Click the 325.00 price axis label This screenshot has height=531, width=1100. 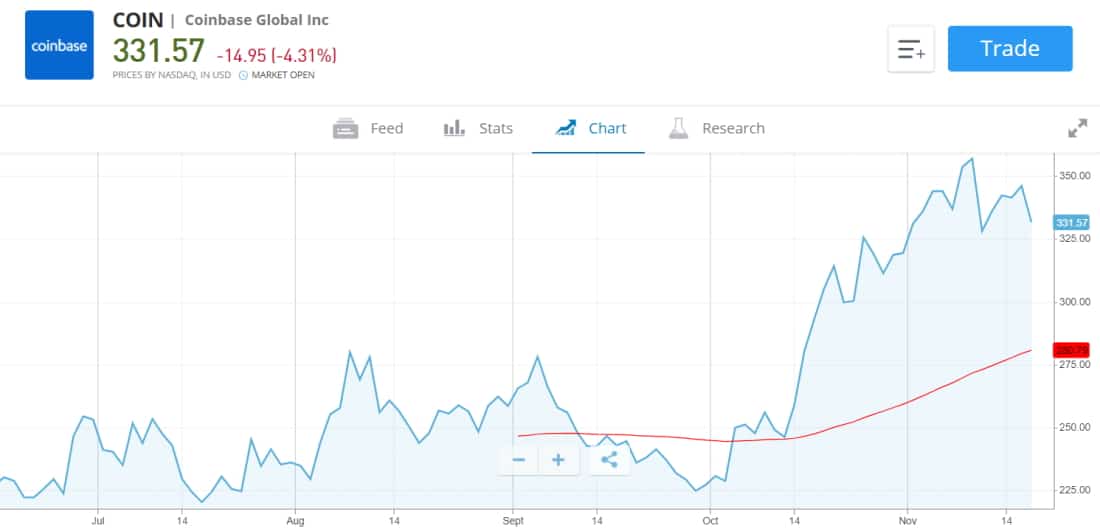tap(1075, 238)
